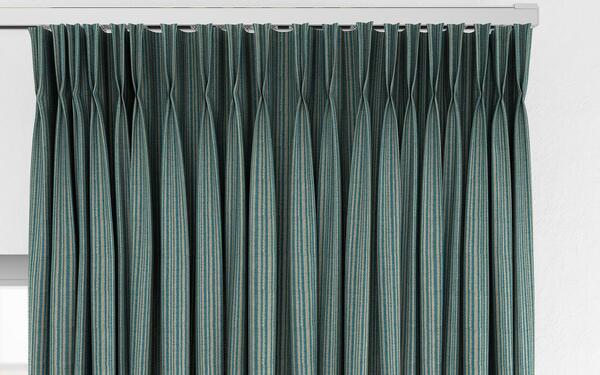Click the white curtain track rail

269,16
